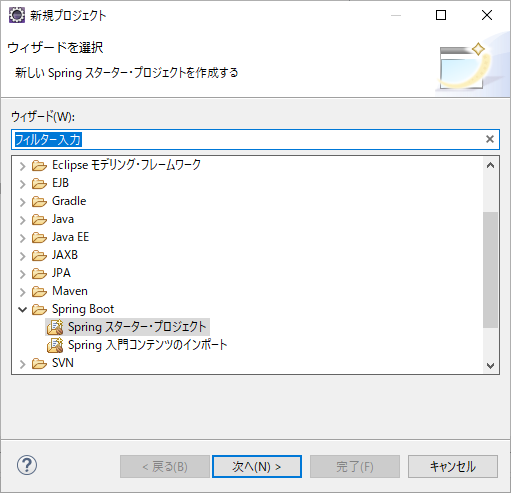This screenshot has width=511, height=493.
Task: Select the Java EE label
Action: tap(70, 237)
